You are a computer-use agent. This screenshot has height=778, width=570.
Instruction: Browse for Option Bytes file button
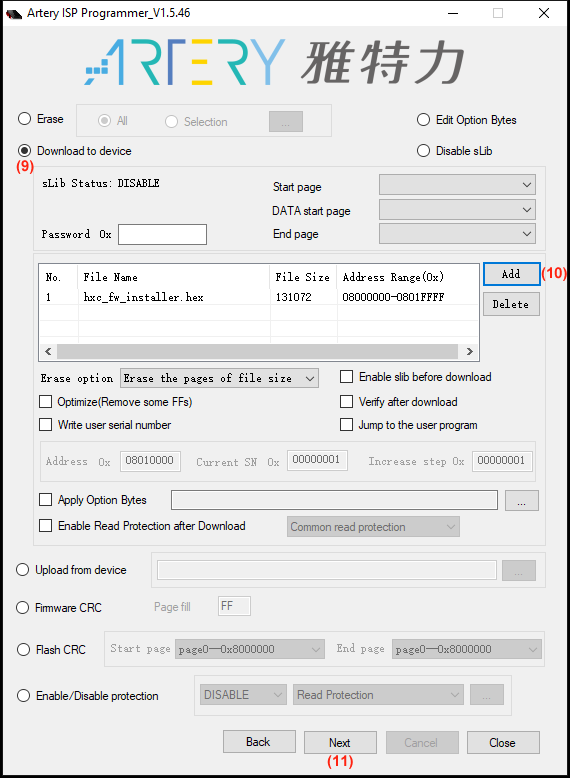coord(521,500)
